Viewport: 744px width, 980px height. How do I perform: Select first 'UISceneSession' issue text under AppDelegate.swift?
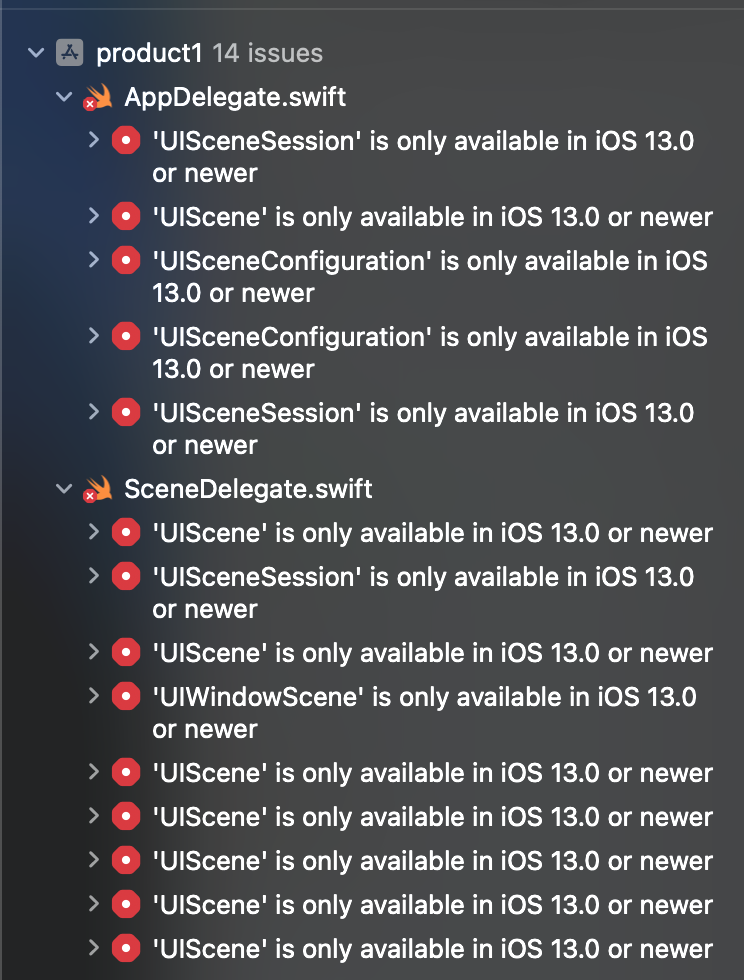pos(423,157)
